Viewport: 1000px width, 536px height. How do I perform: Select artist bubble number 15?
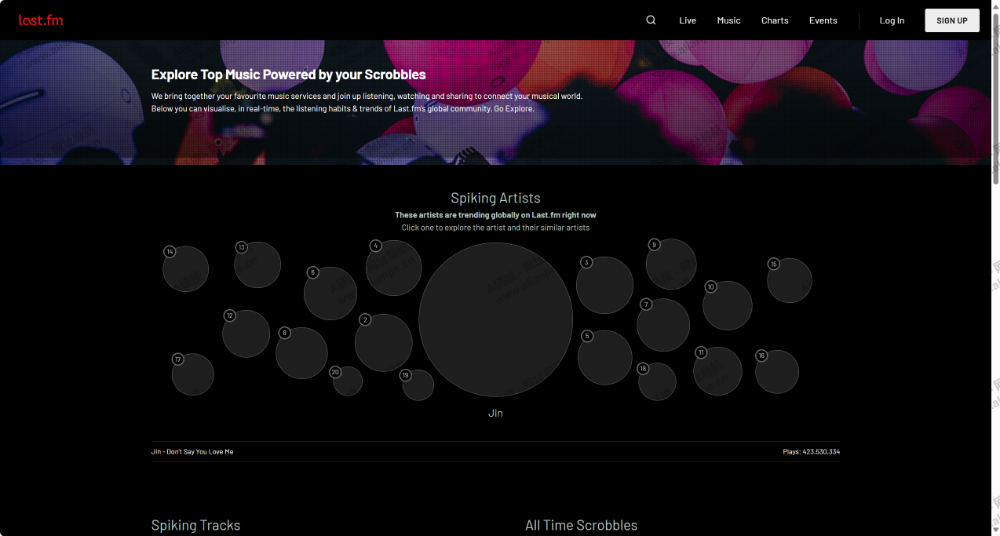click(x=789, y=280)
